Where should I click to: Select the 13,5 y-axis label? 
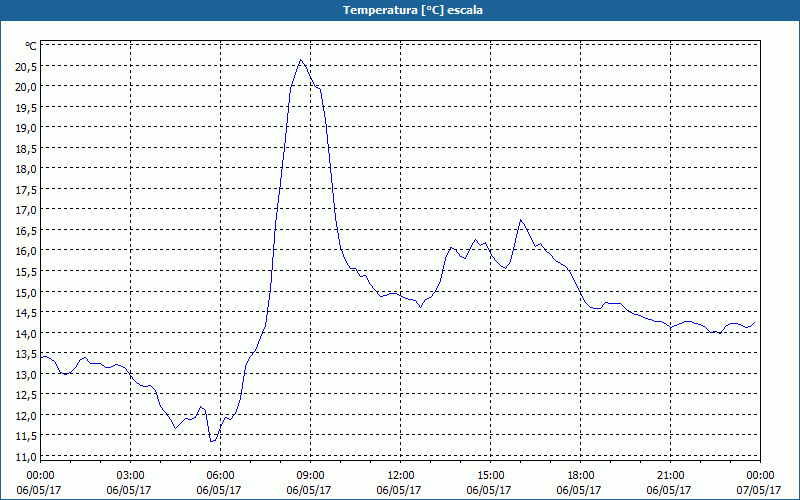point(26,354)
